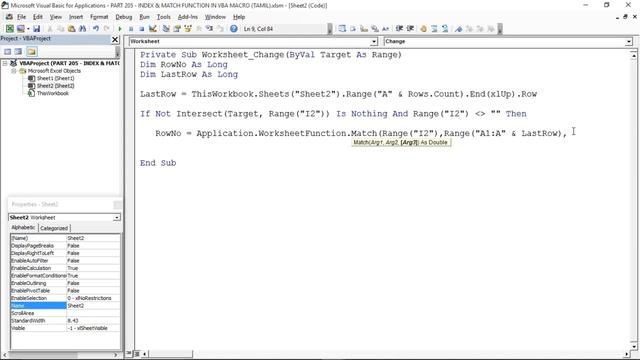Viewport: 640px width, 360px height.
Task: Open the File menu
Action: [x=21, y=17]
